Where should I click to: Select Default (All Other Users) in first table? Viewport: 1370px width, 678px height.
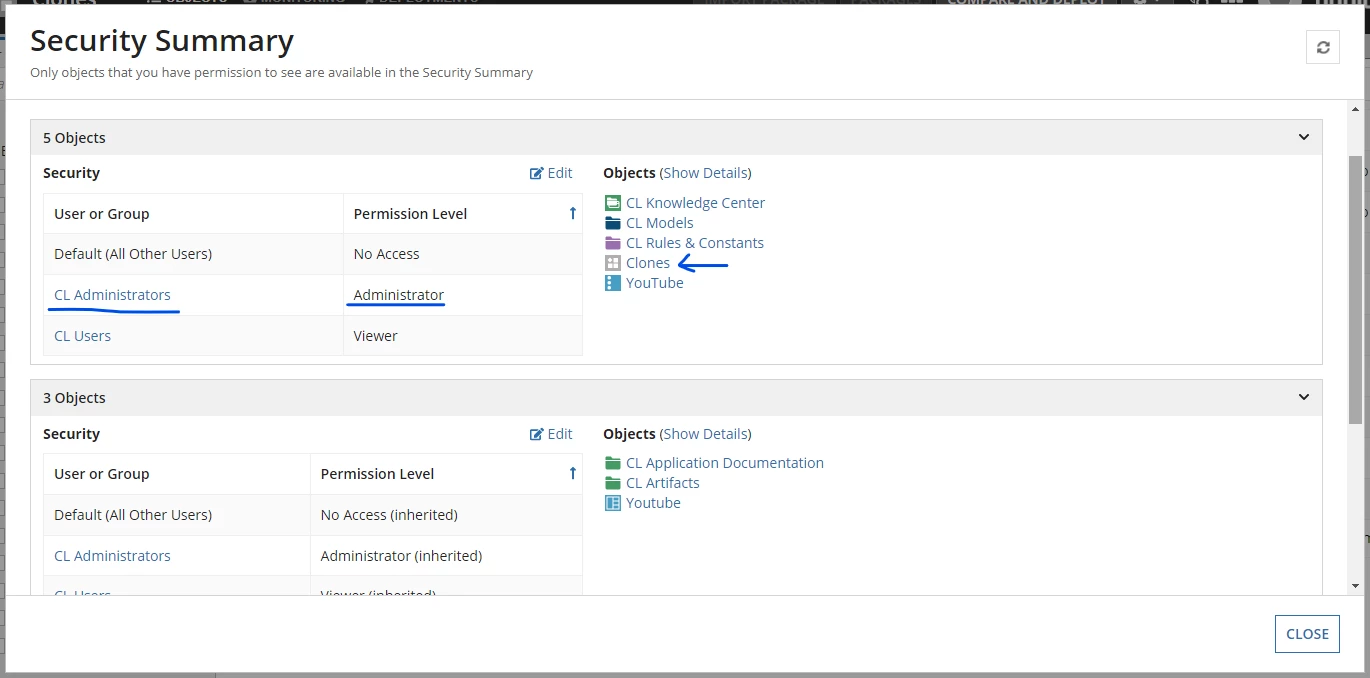click(x=133, y=254)
